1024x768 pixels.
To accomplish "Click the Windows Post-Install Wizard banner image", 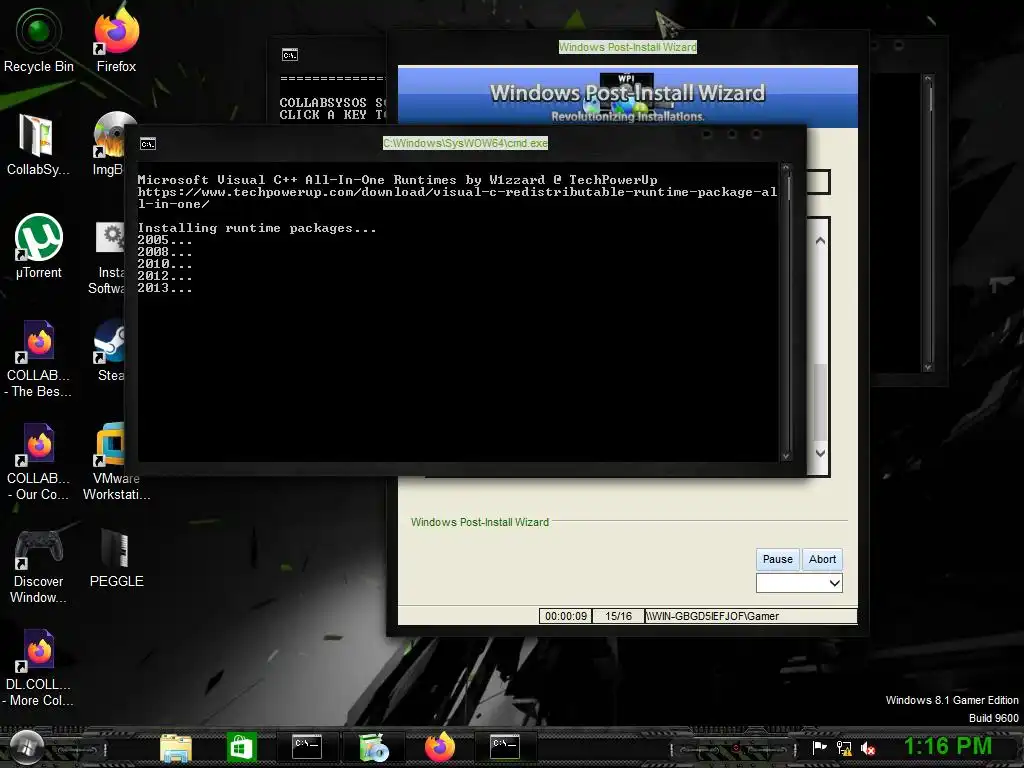I will click(x=628, y=97).
